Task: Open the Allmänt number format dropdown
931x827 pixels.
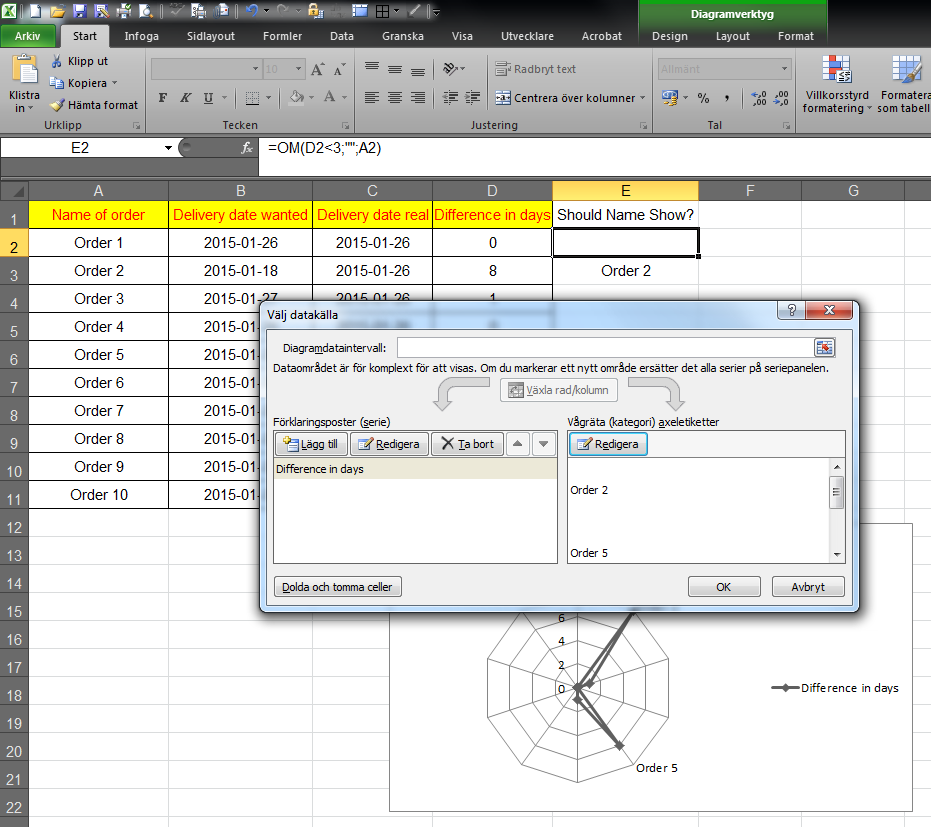Action: click(x=784, y=69)
